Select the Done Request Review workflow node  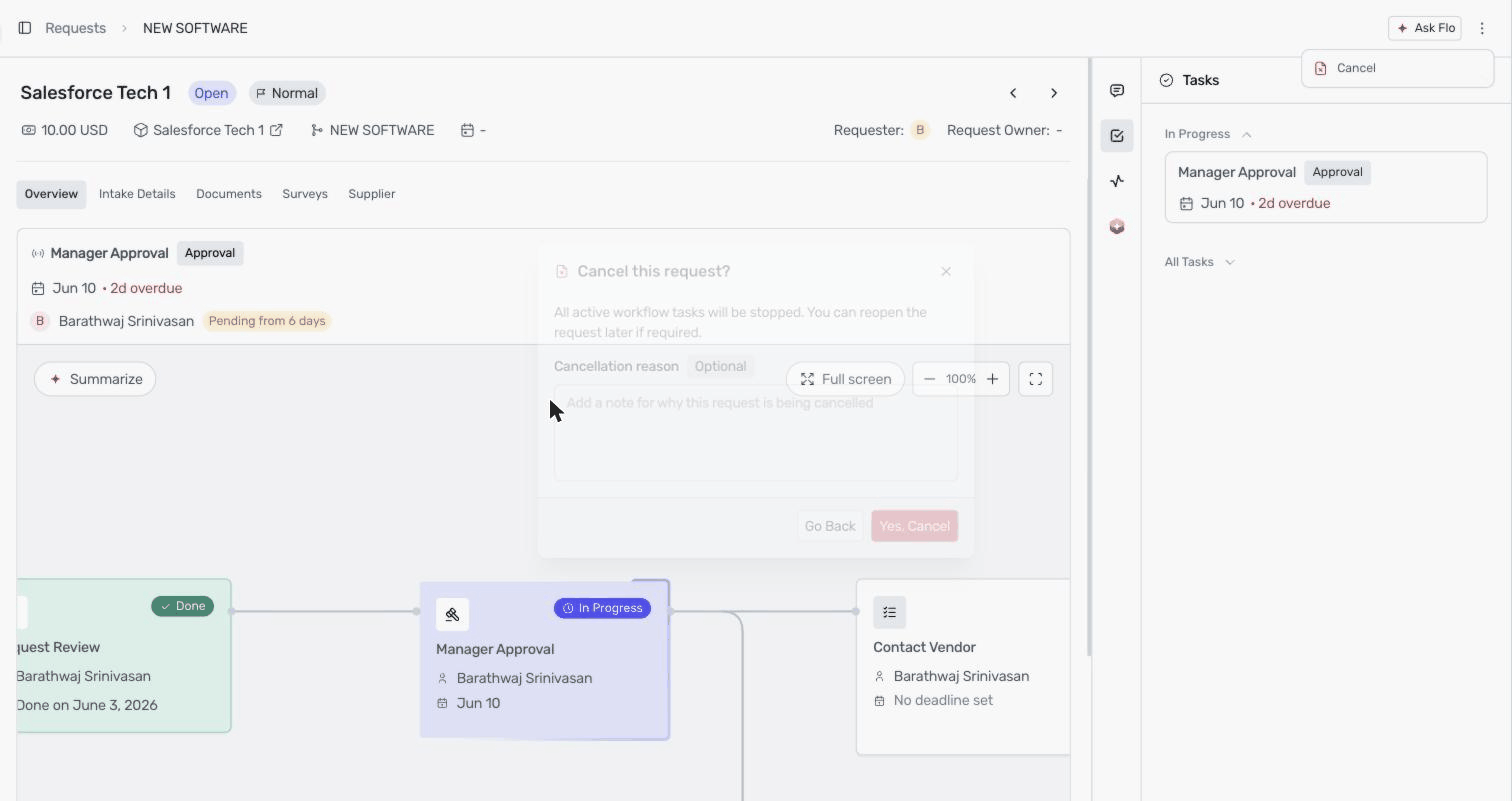pyautogui.click(x=124, y=656)
